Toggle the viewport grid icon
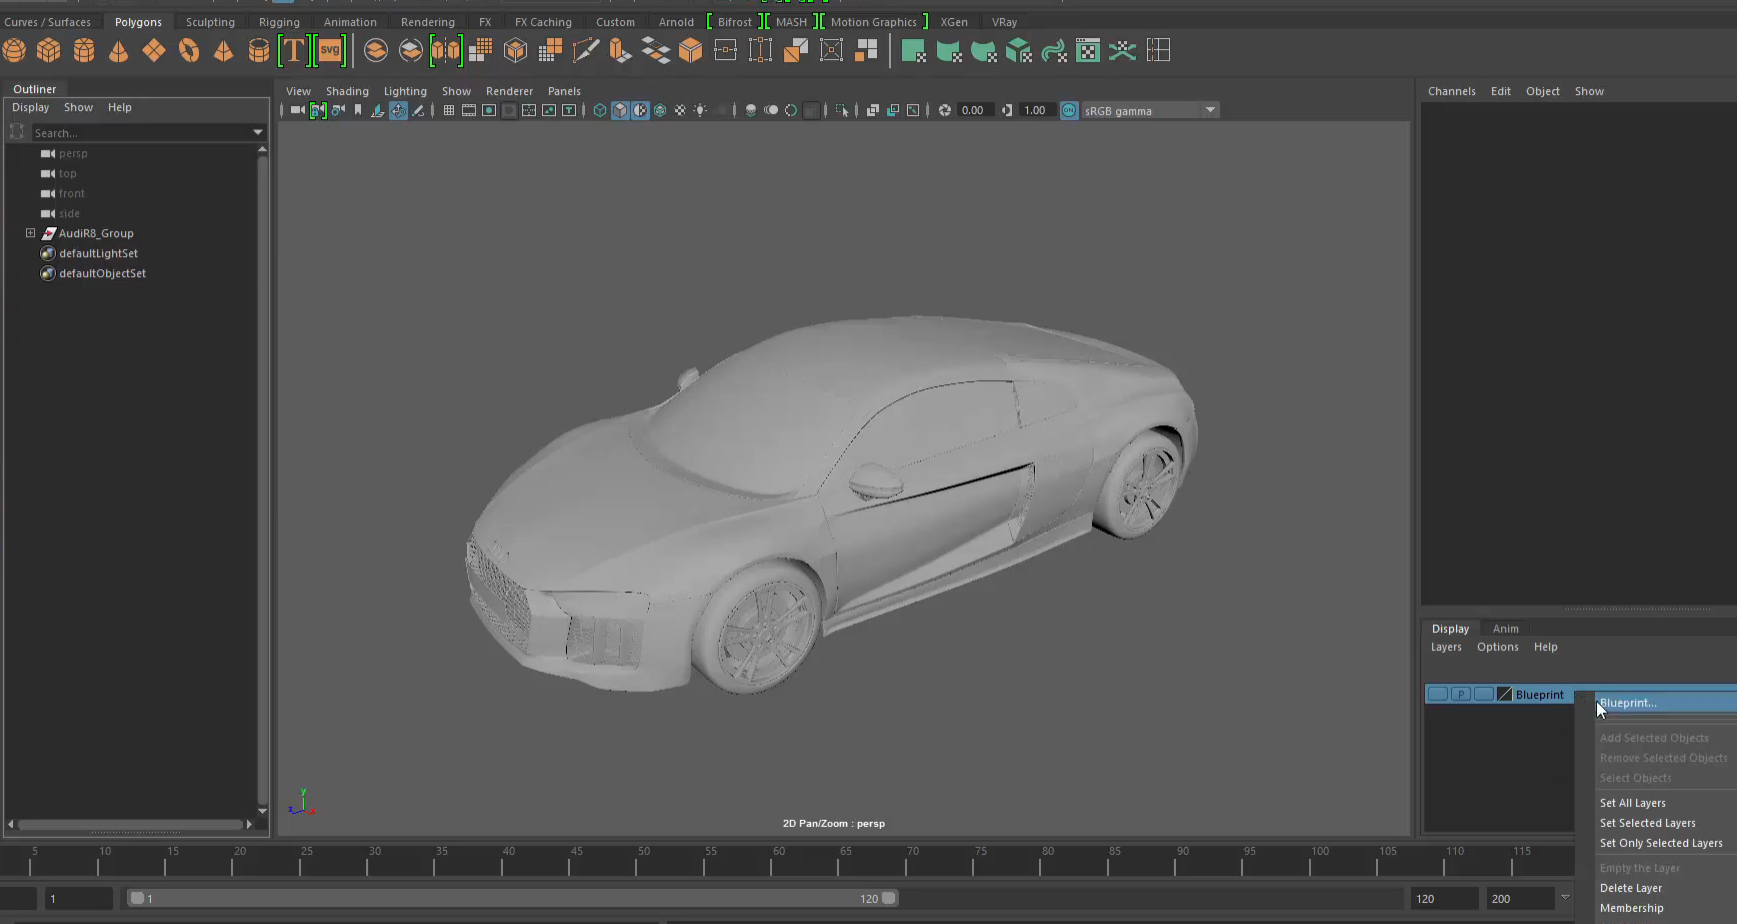The height and width of the screenshot is (924, 1737). [449, 110]
